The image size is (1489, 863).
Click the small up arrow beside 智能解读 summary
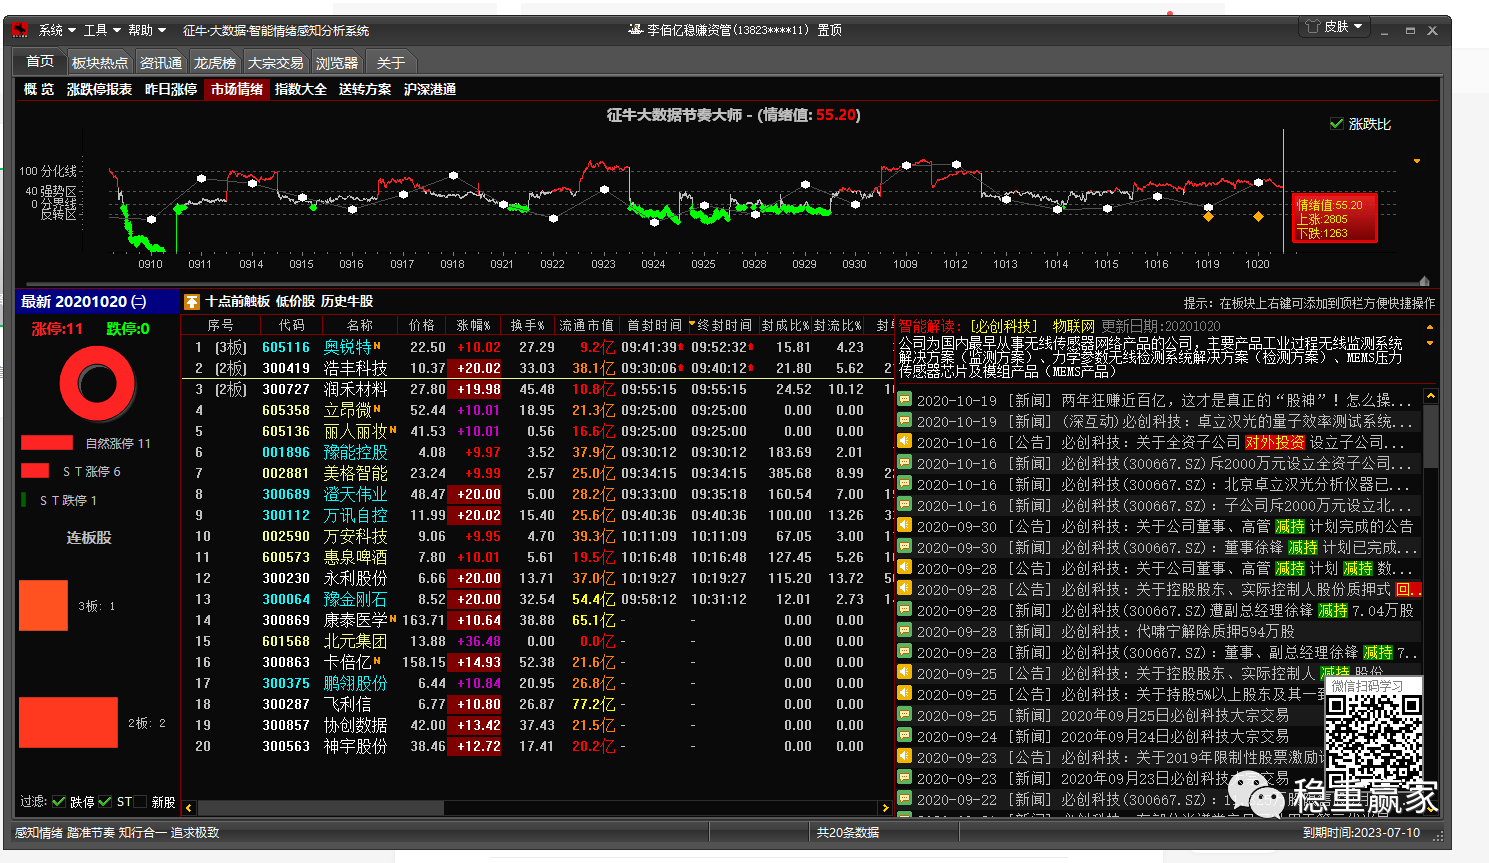1430,328
